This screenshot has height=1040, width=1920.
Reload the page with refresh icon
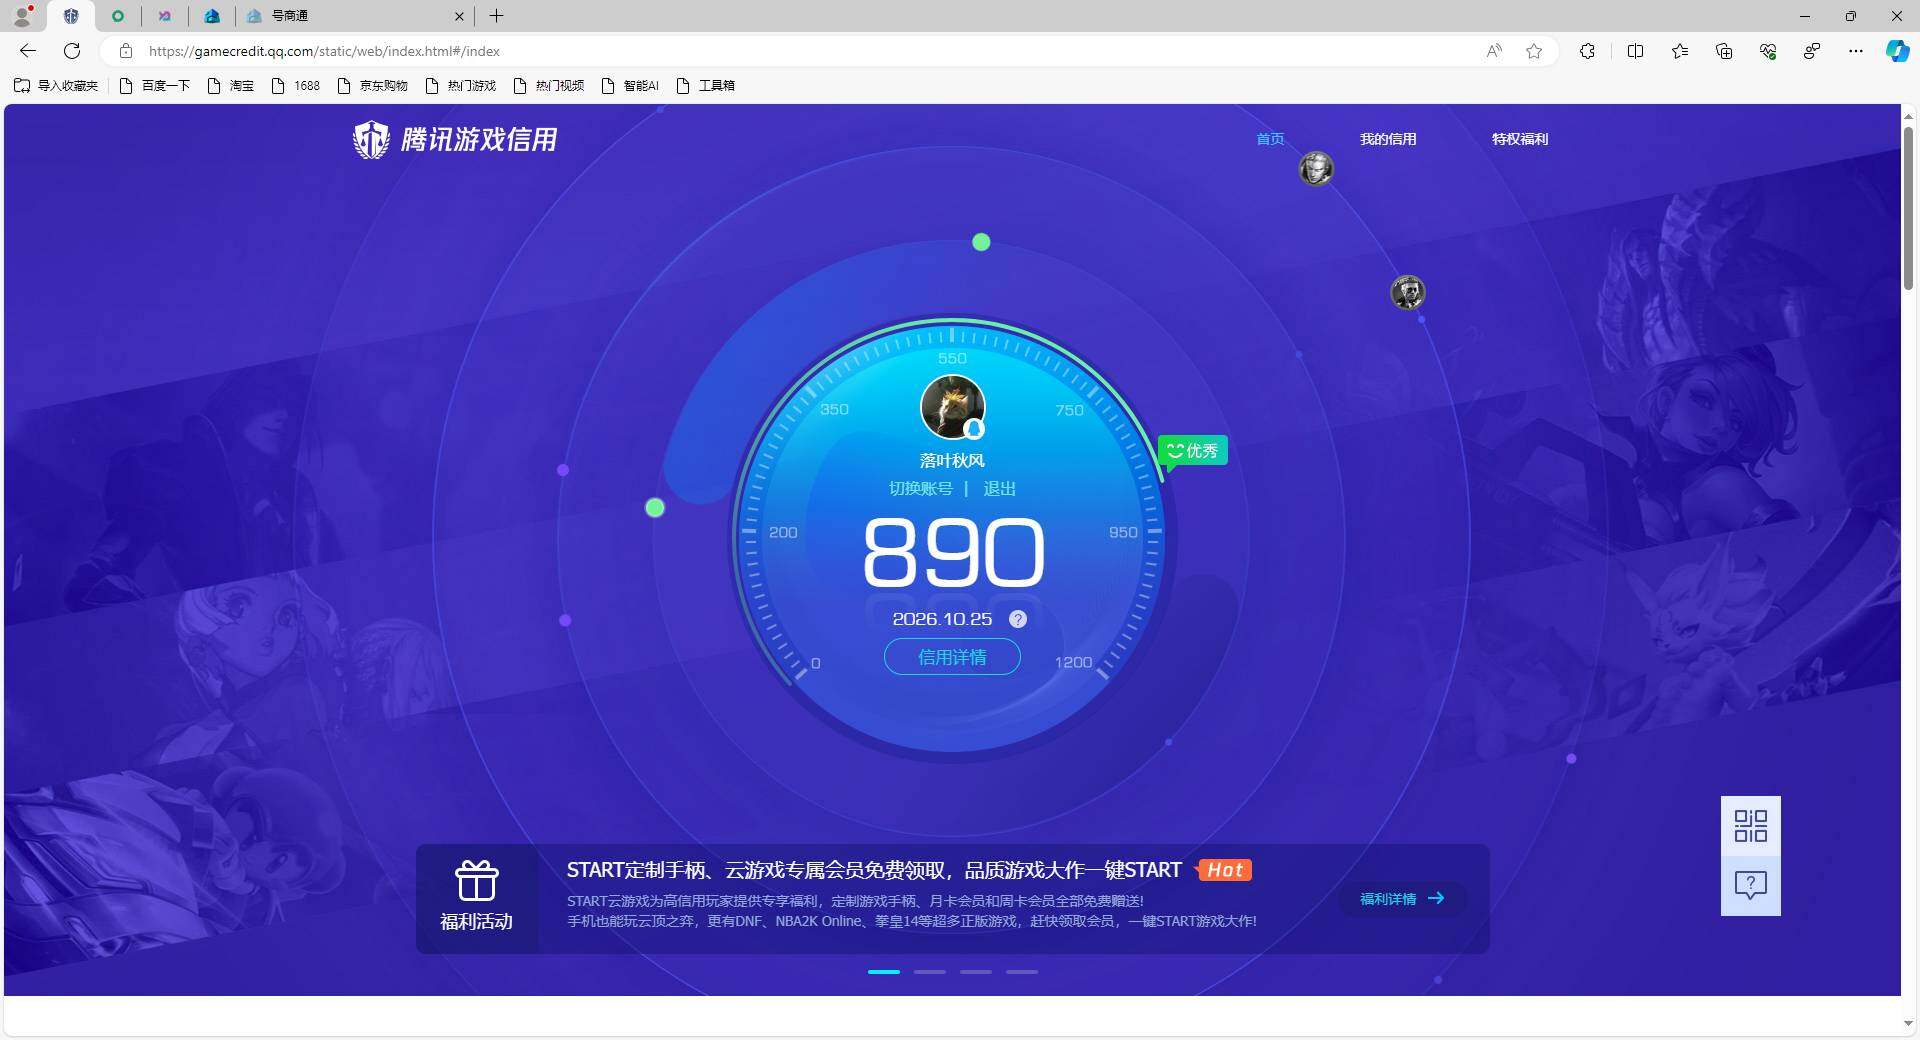72,51
